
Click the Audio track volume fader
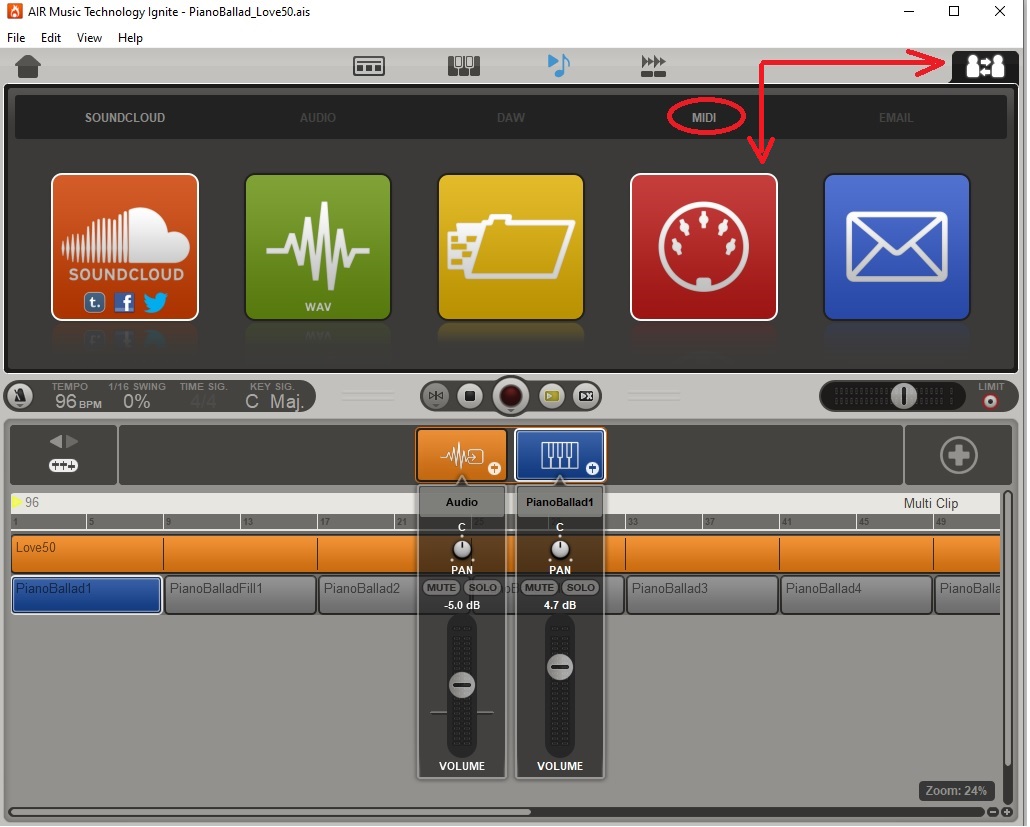point(462,685)
